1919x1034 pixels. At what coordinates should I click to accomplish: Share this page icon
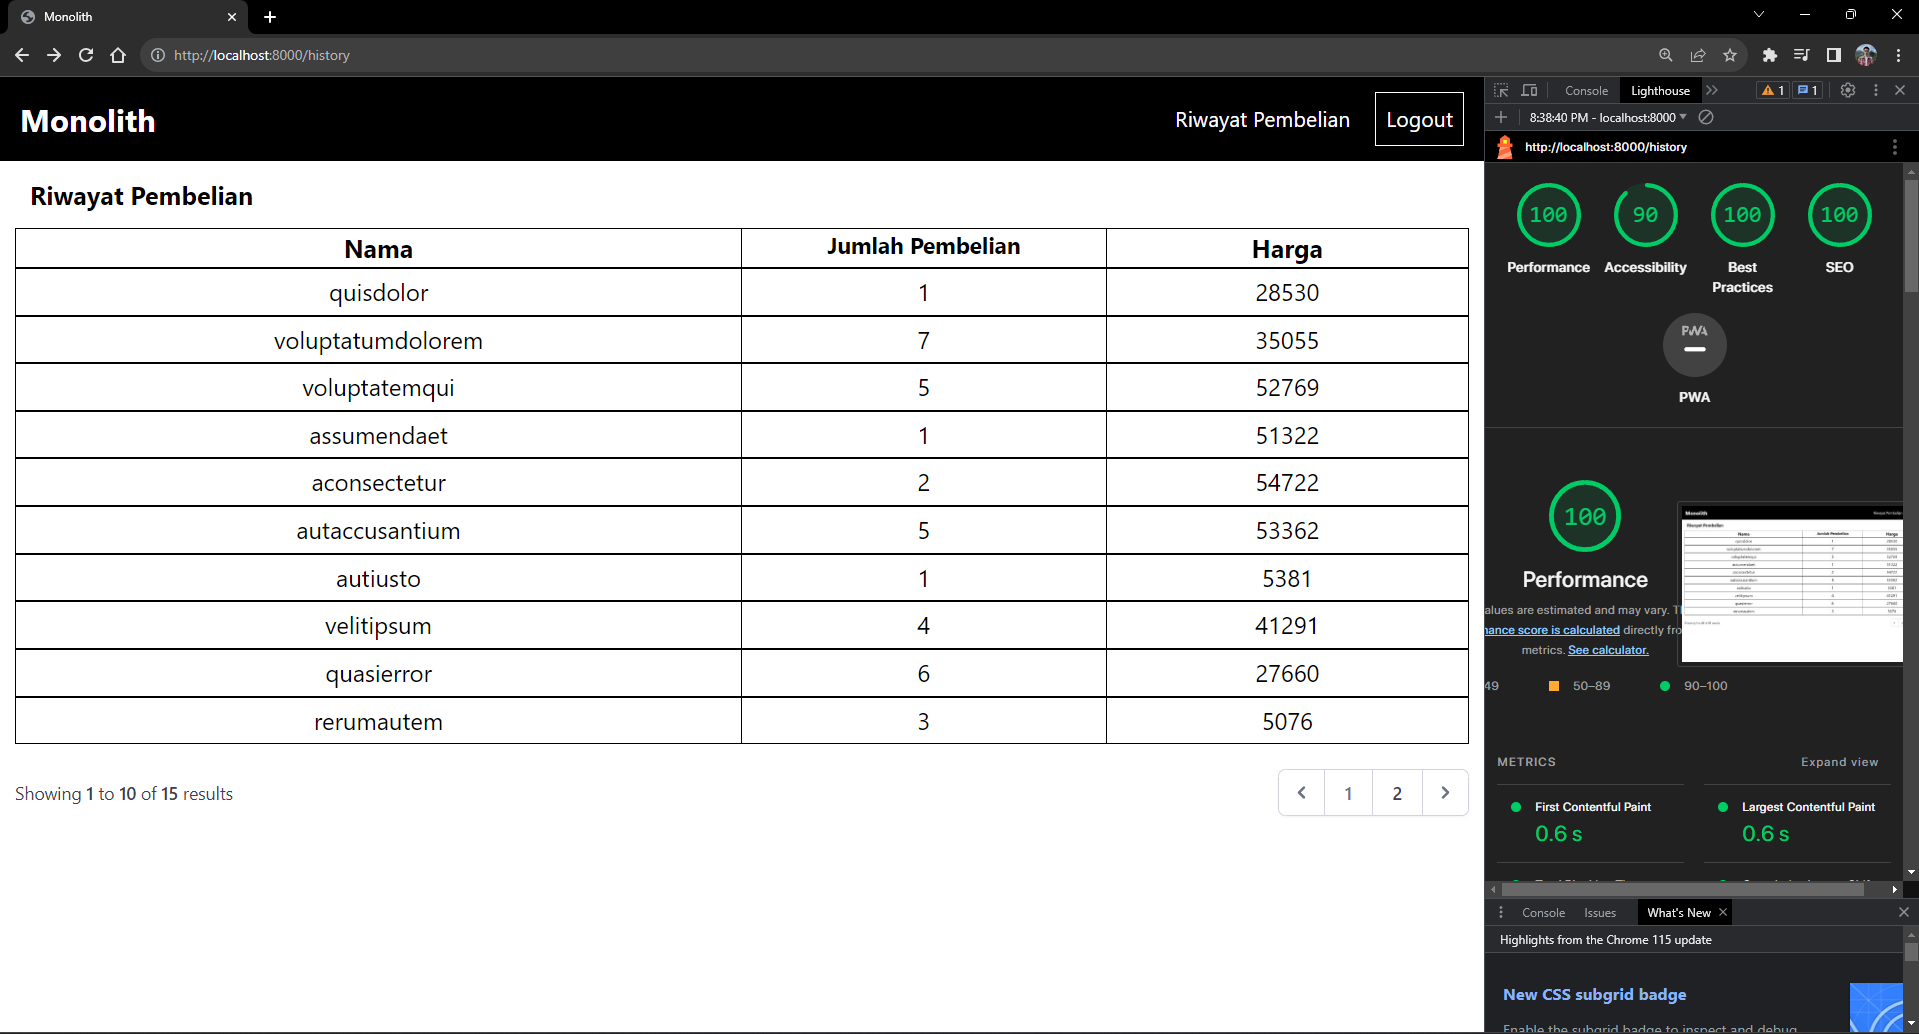tap(1697, 55)
